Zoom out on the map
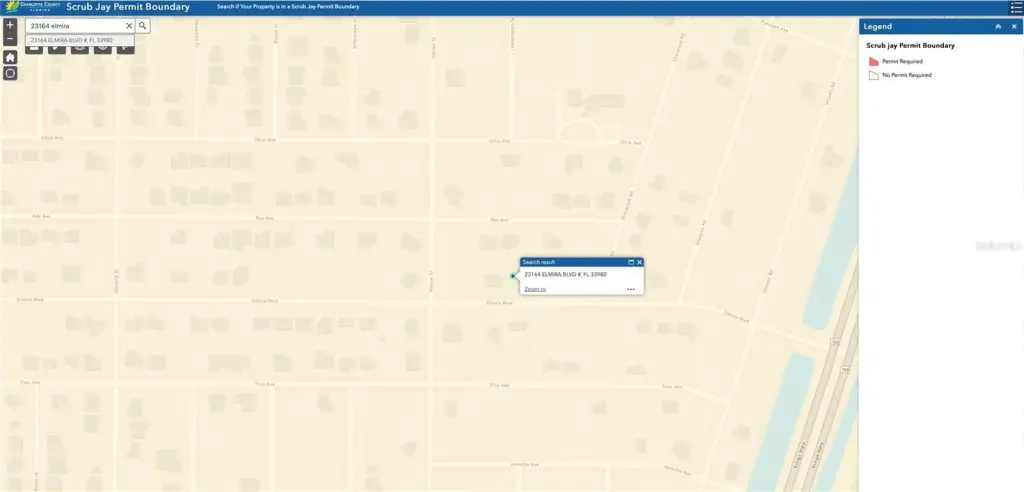 pyautogui.click(x=10, y=39)
